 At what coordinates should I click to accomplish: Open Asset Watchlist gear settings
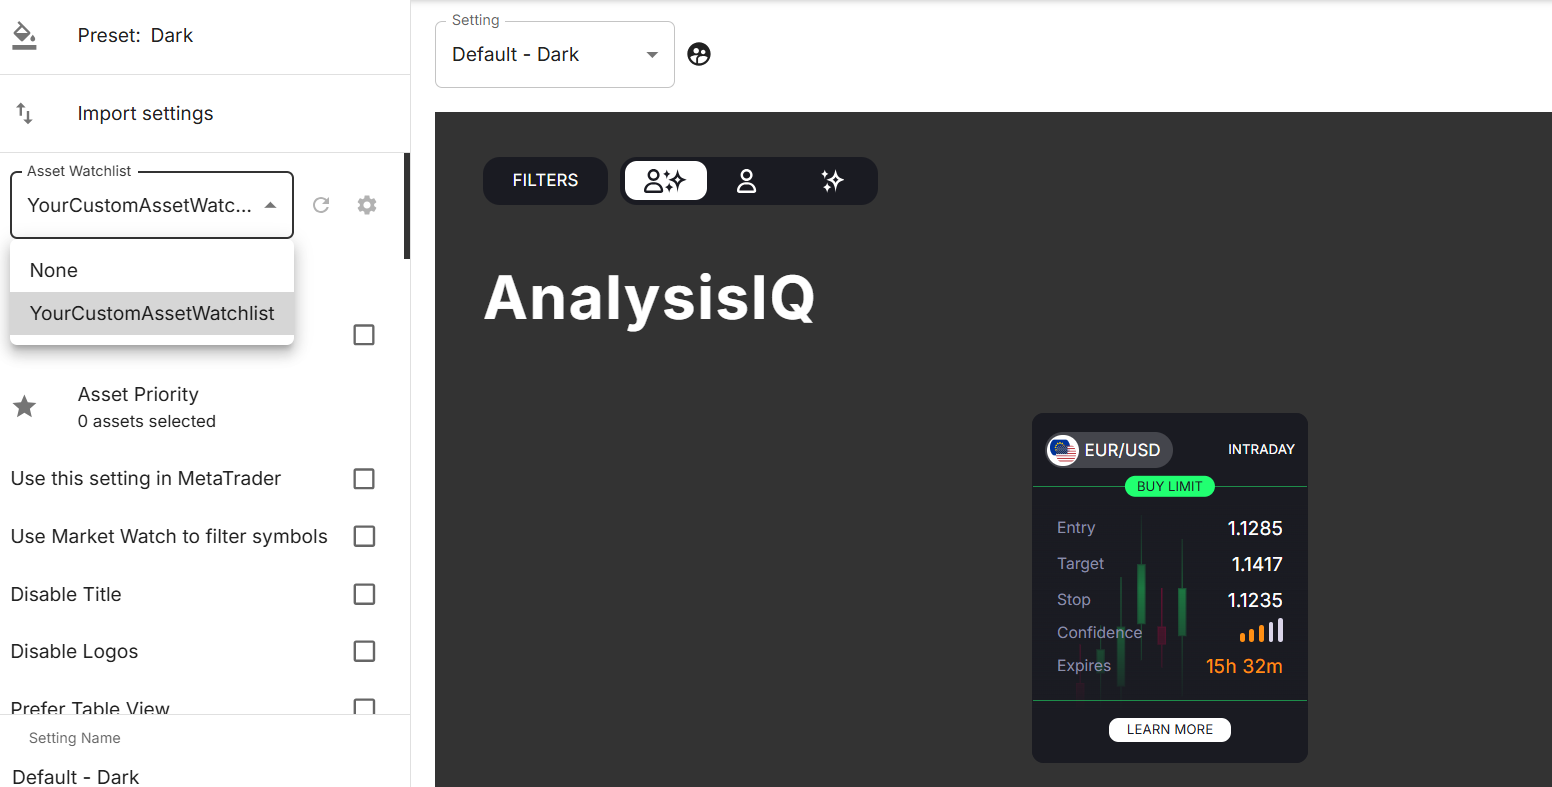[x=367, y=205]
